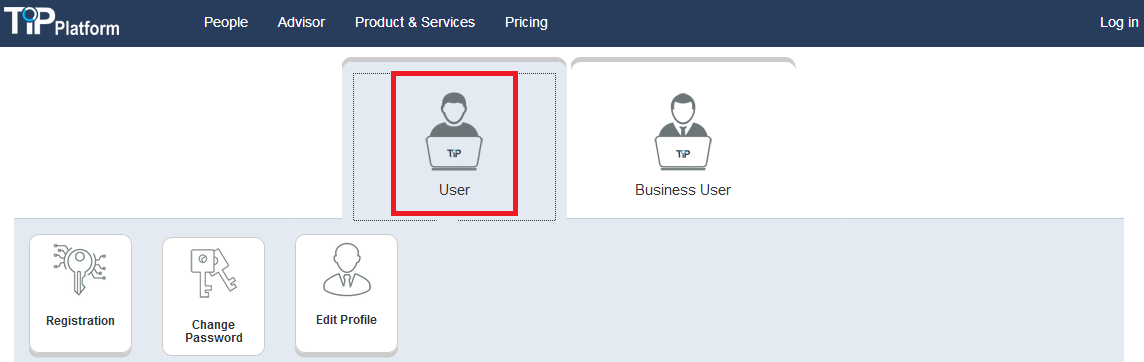This screenshot has height=362, width=1144.
Task: Click the TiP Platform logo
Action: tap(61, 21)
